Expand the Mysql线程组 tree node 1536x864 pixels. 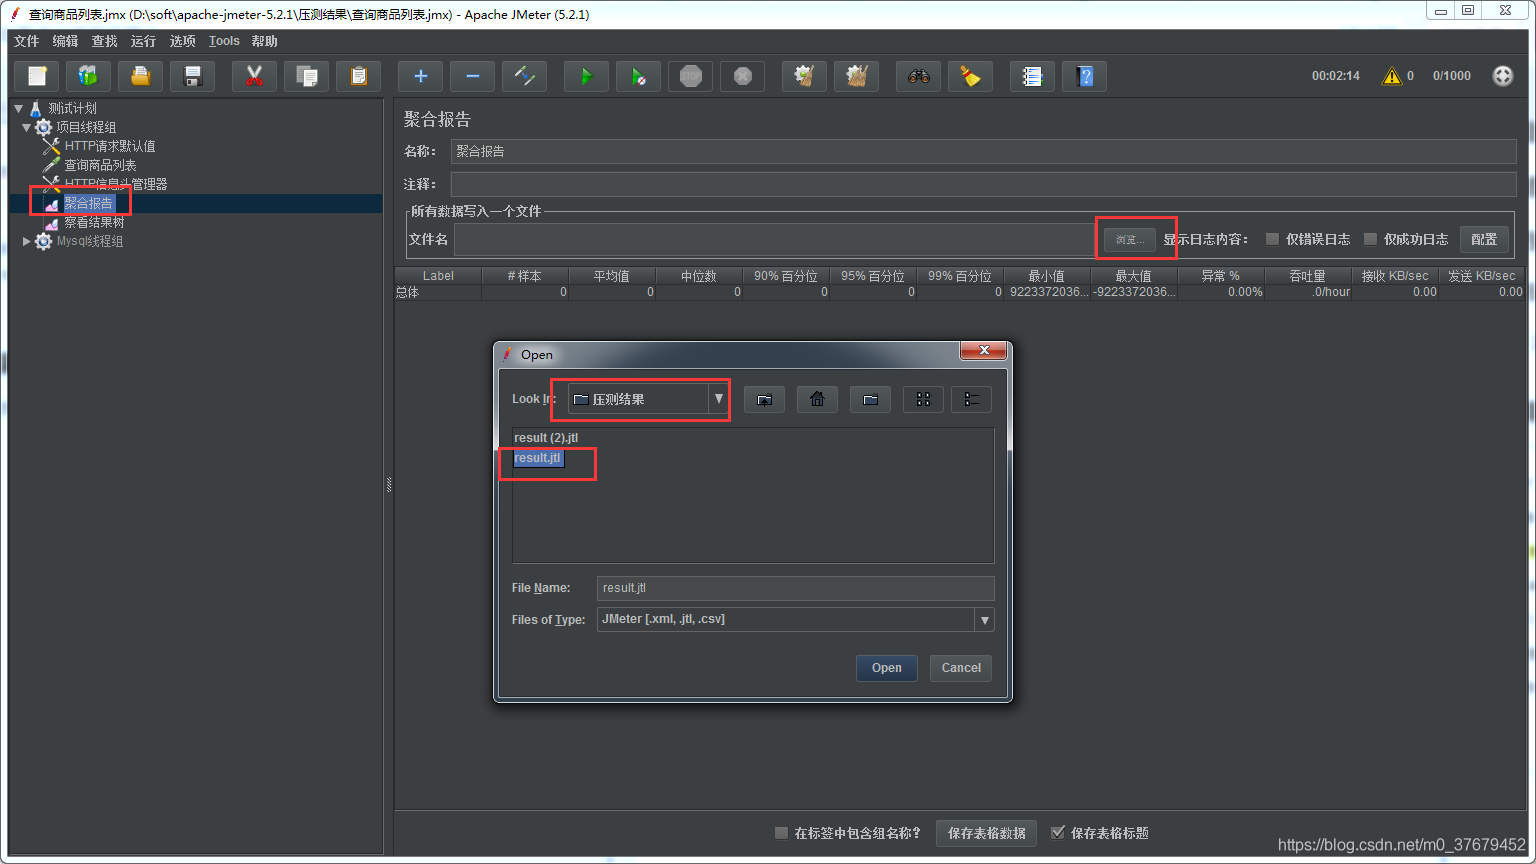(27, 241)
